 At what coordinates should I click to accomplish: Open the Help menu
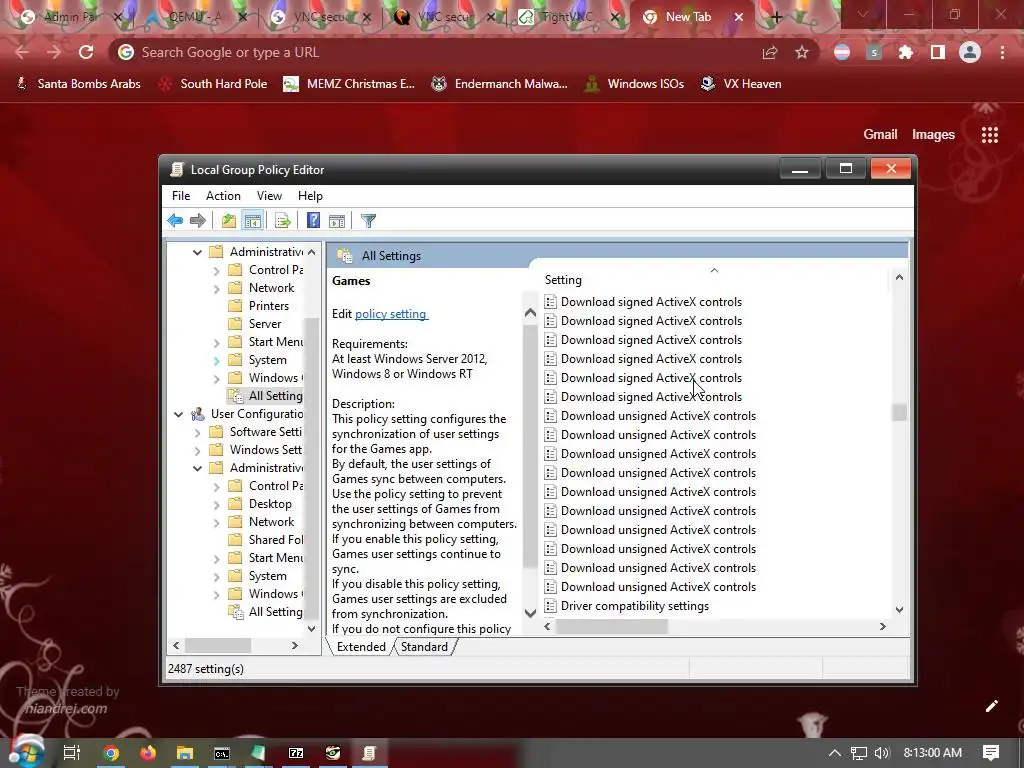[310, 196]
